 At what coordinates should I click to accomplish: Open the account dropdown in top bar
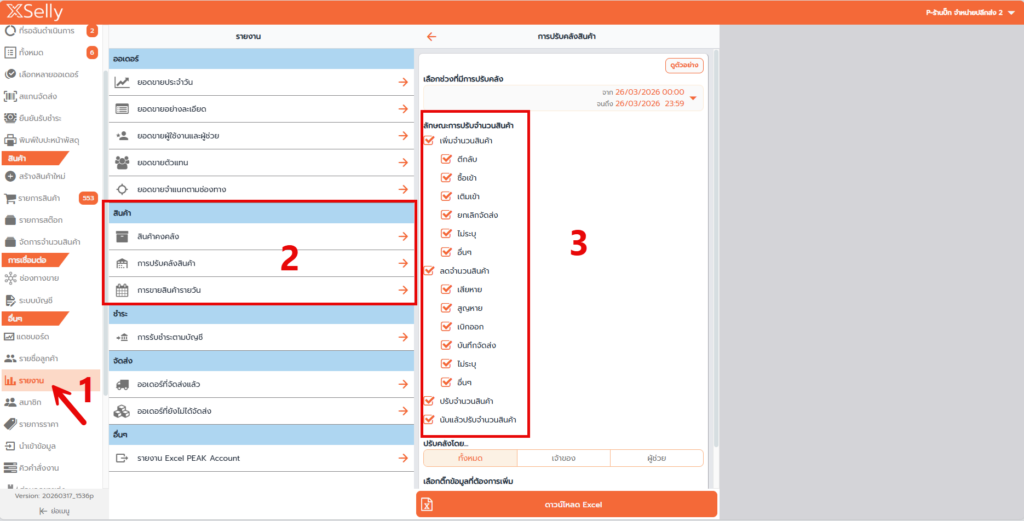pos(1011,12)
